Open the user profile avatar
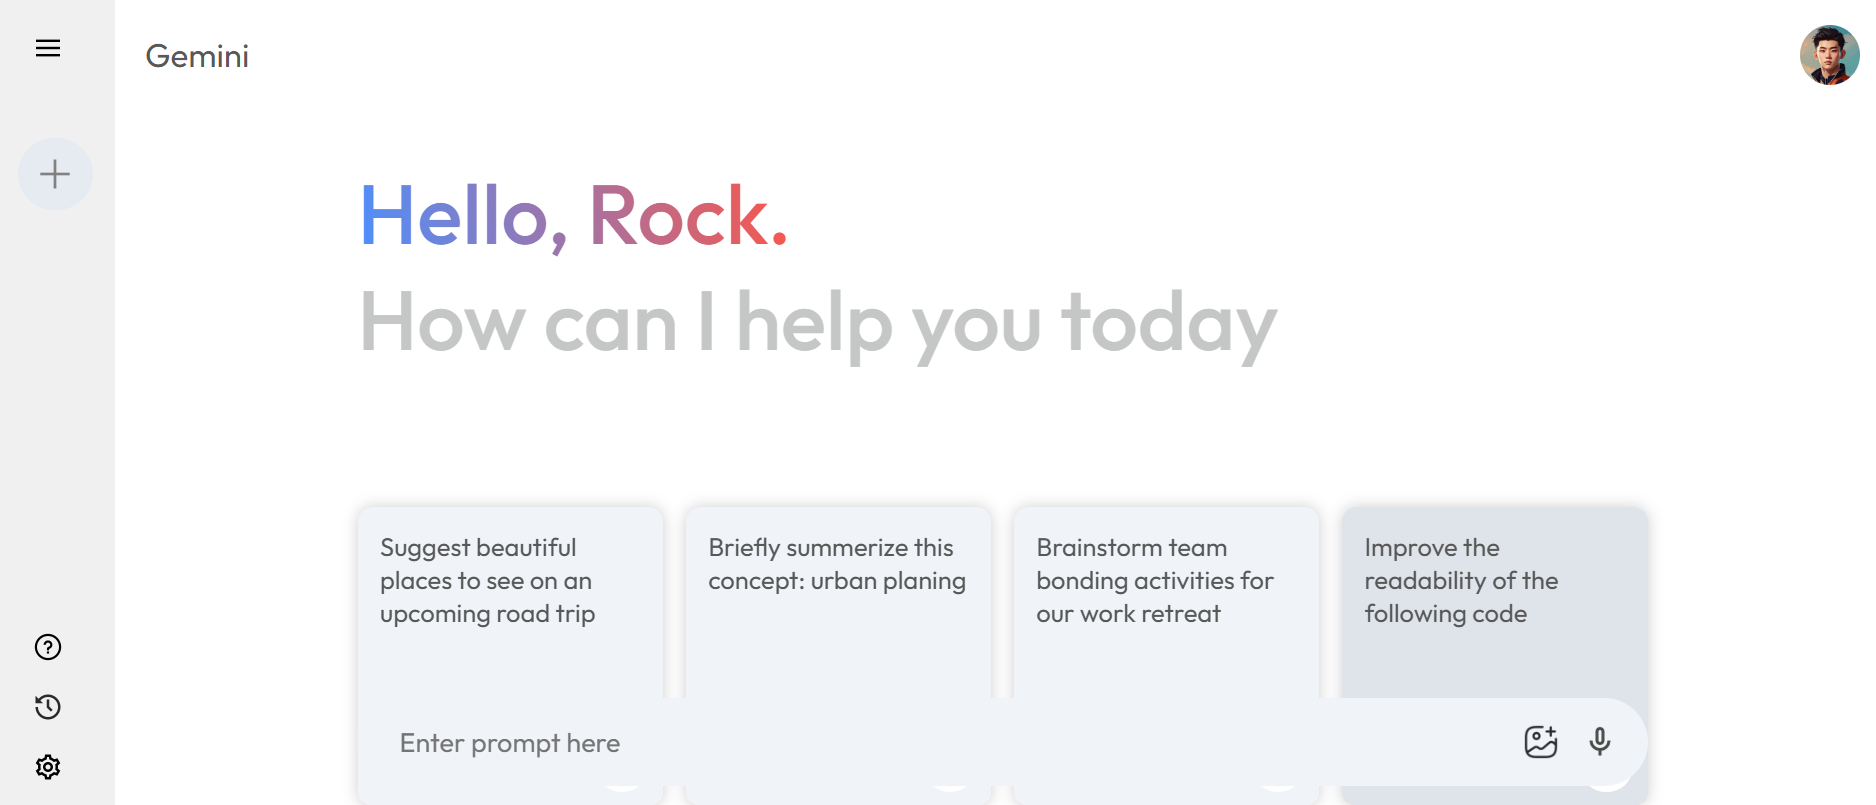The image size is (1876, 805). [x=1830, y=55]
